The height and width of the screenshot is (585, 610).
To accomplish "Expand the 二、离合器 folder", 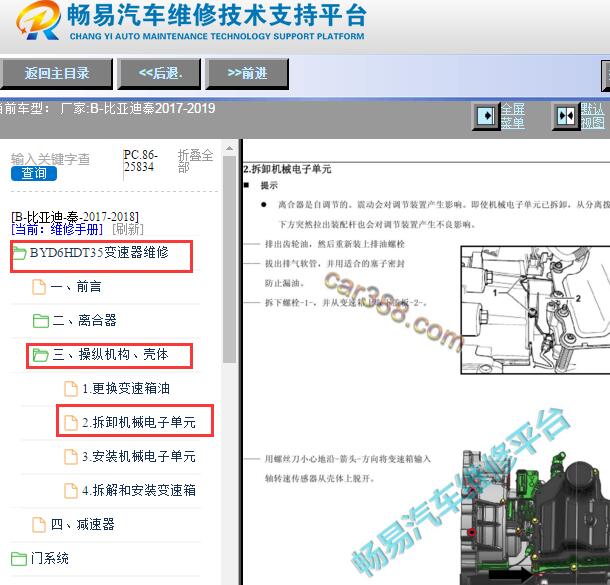I will (x=84, y=321).
